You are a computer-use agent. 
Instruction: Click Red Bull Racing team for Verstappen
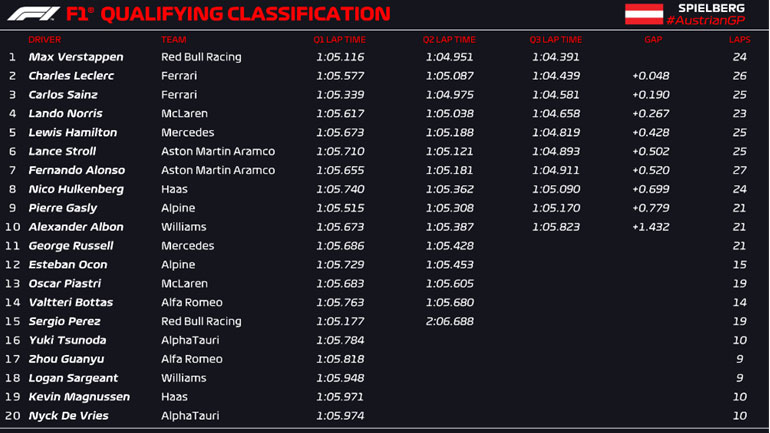coord(201,57)
